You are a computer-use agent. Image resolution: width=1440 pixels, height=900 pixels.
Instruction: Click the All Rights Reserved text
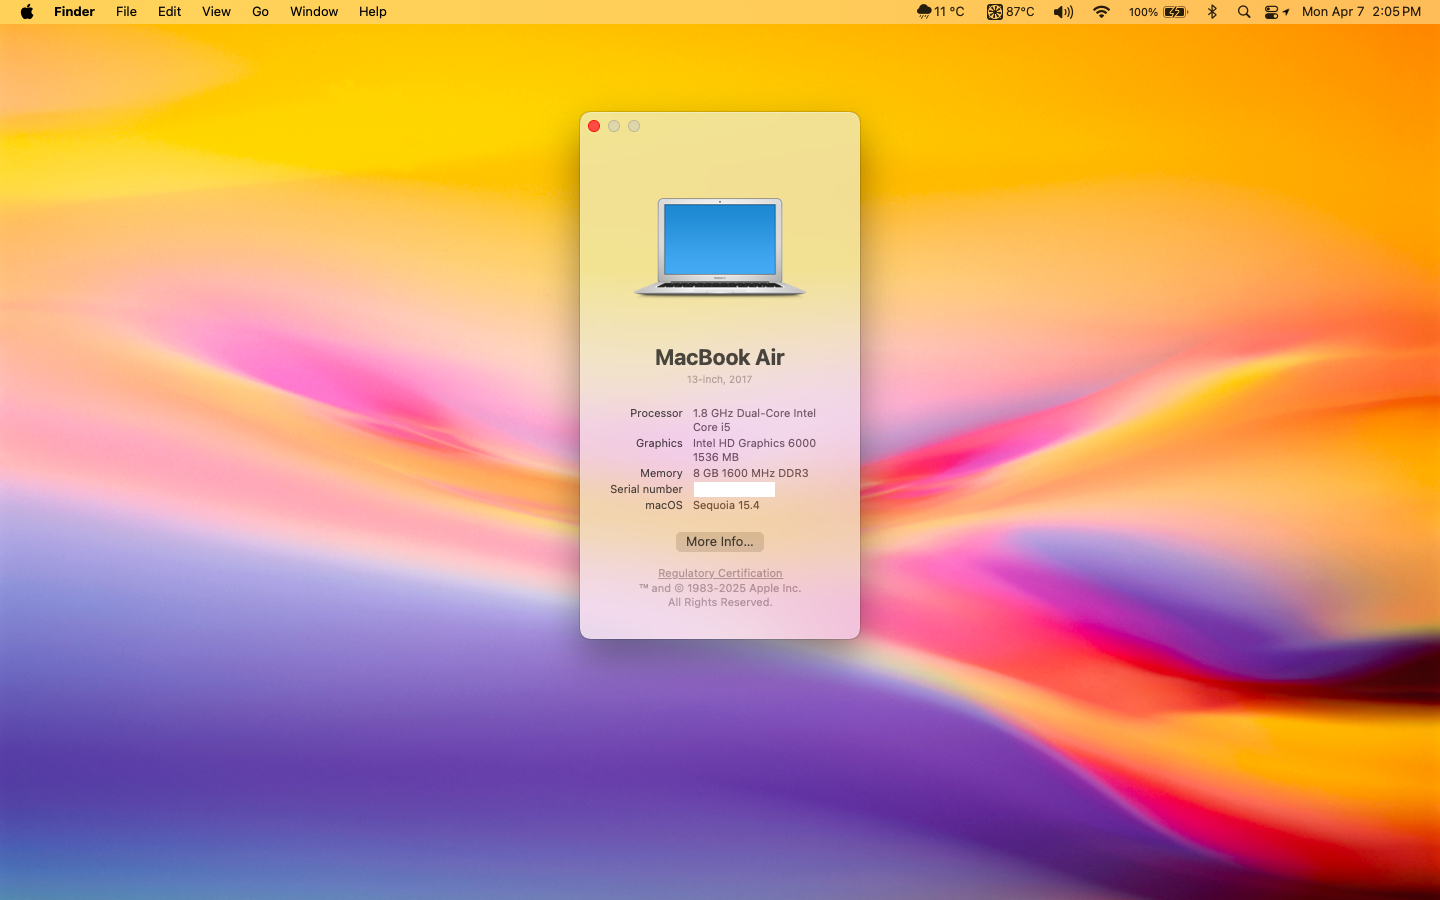click(720, 602)
